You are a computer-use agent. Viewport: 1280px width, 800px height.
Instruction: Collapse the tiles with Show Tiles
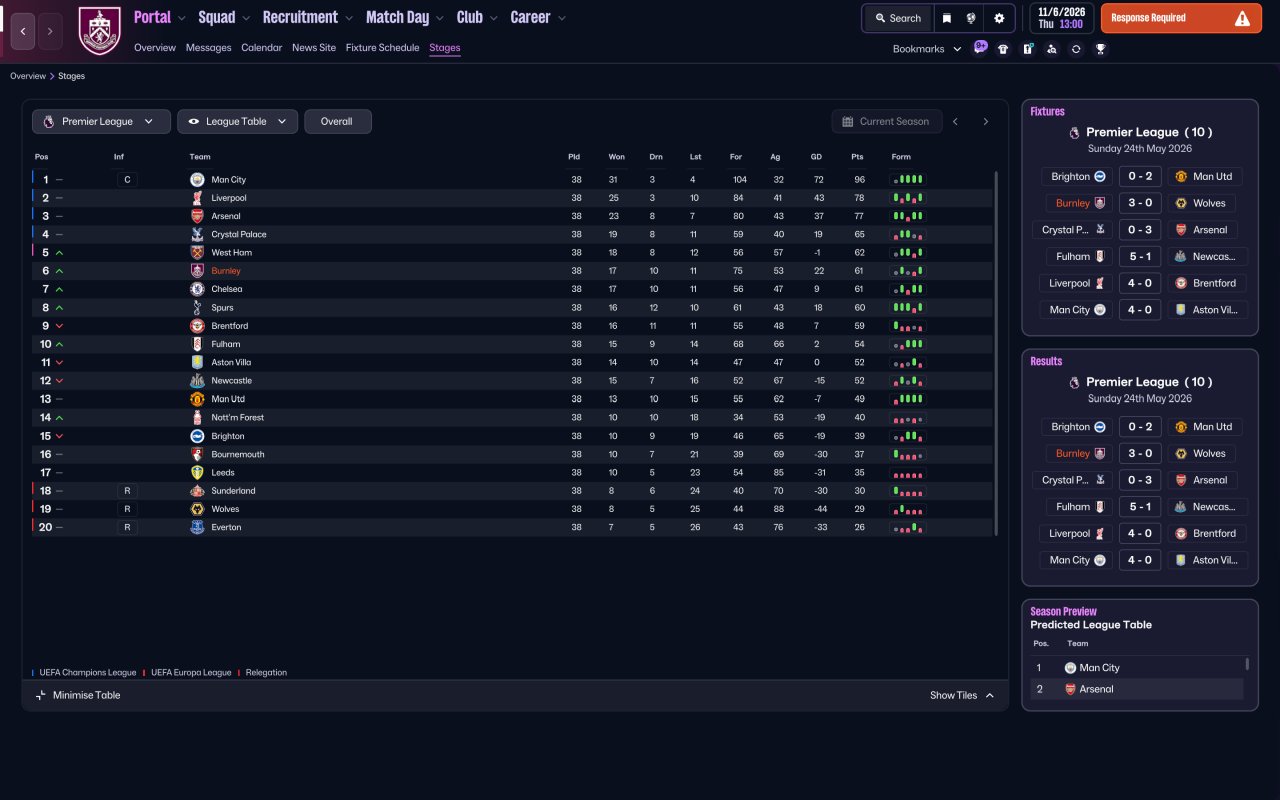coord(962,696)
